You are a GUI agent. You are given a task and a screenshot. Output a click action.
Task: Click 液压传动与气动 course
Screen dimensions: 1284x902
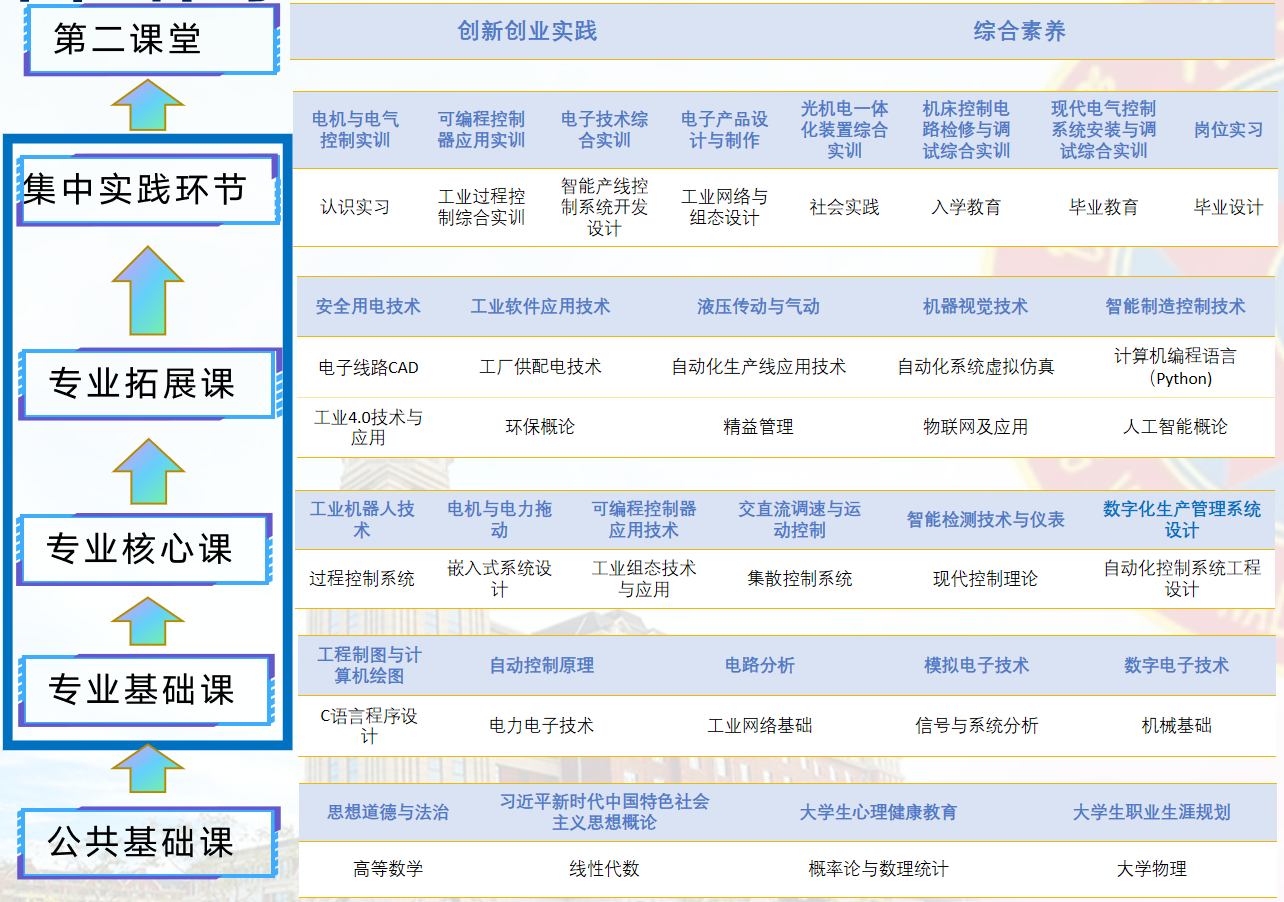click(758, 306)
